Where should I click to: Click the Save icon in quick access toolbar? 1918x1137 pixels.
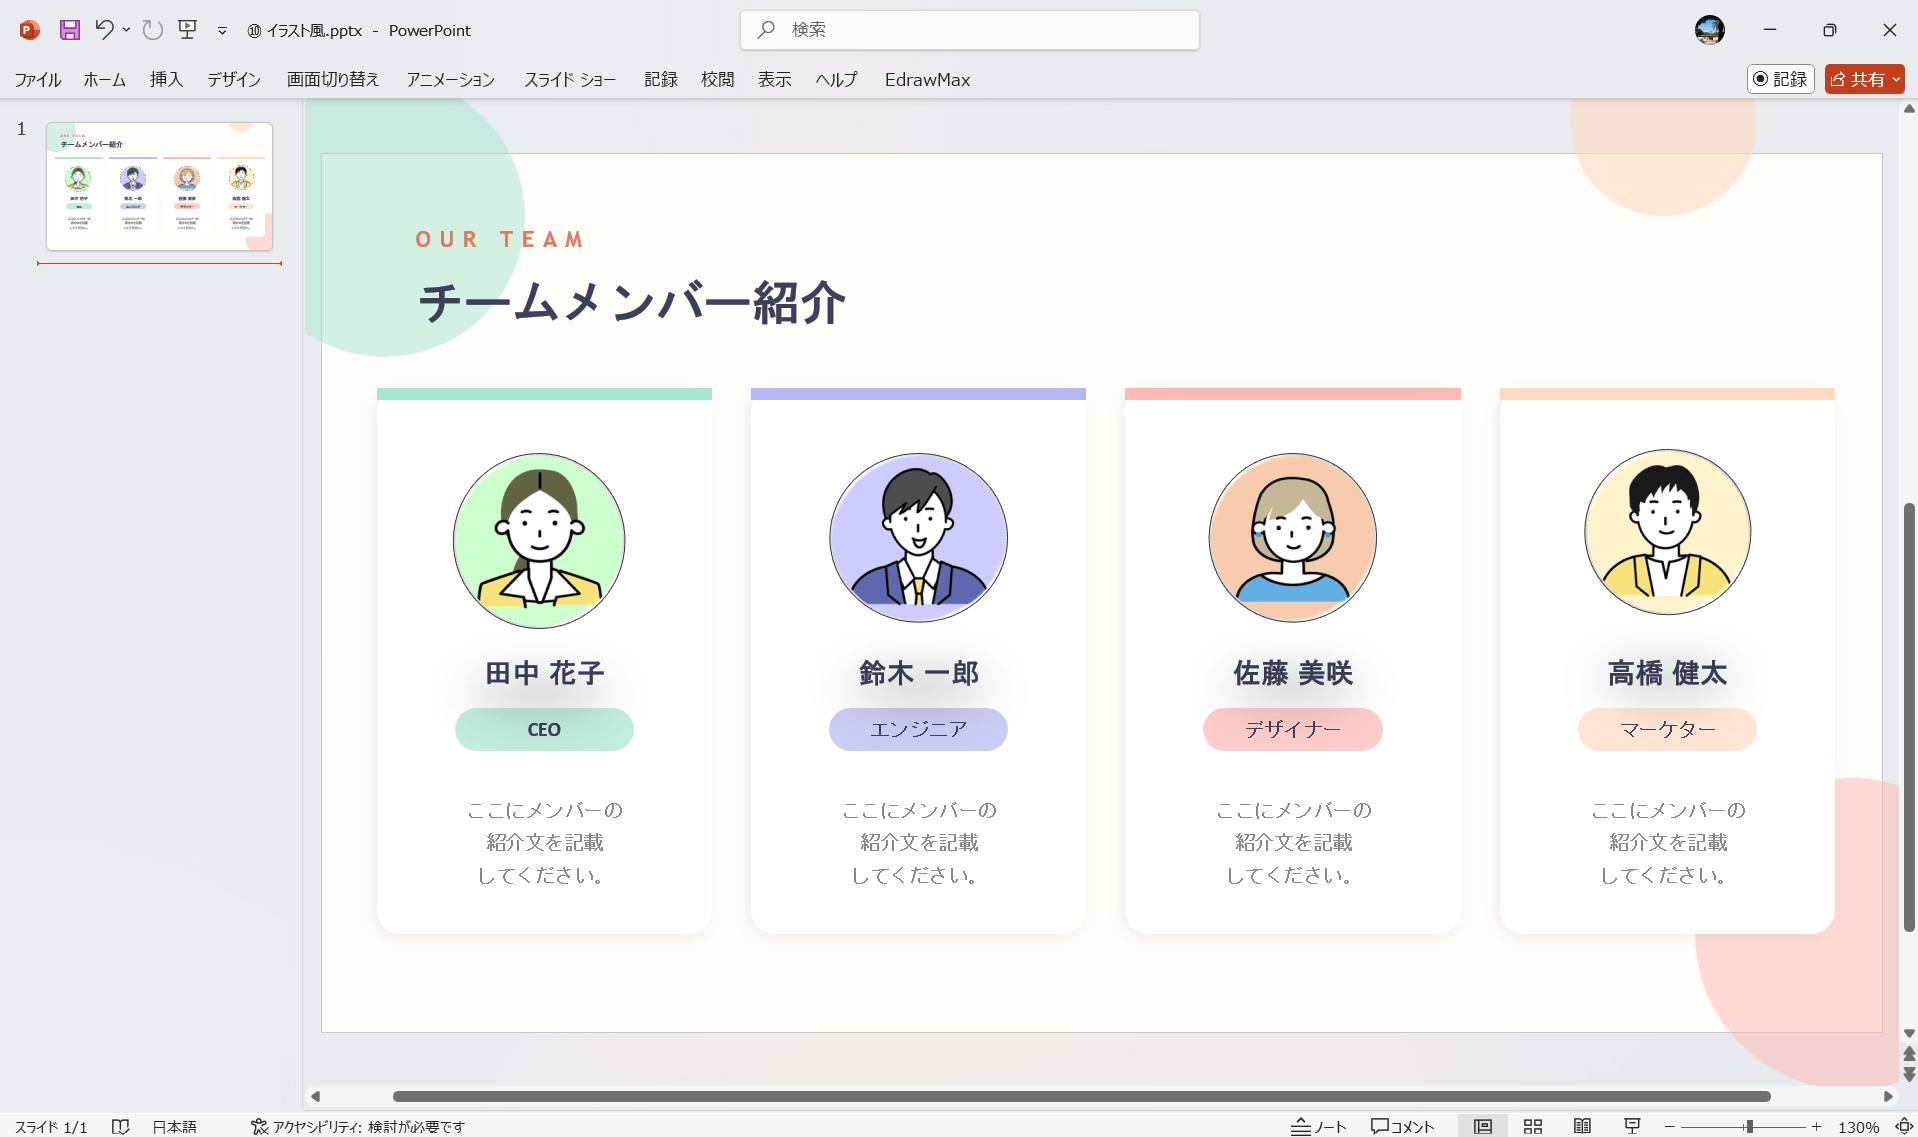[68, 30]
